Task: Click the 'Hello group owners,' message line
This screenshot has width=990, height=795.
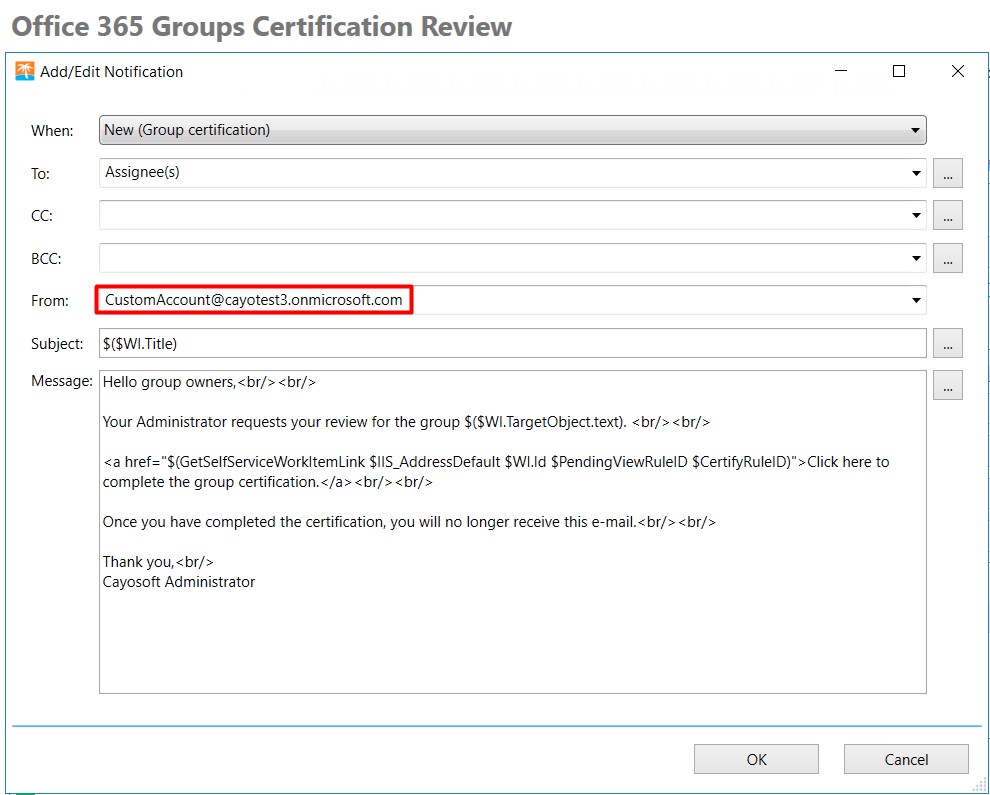Action: [x=209, y=382]
